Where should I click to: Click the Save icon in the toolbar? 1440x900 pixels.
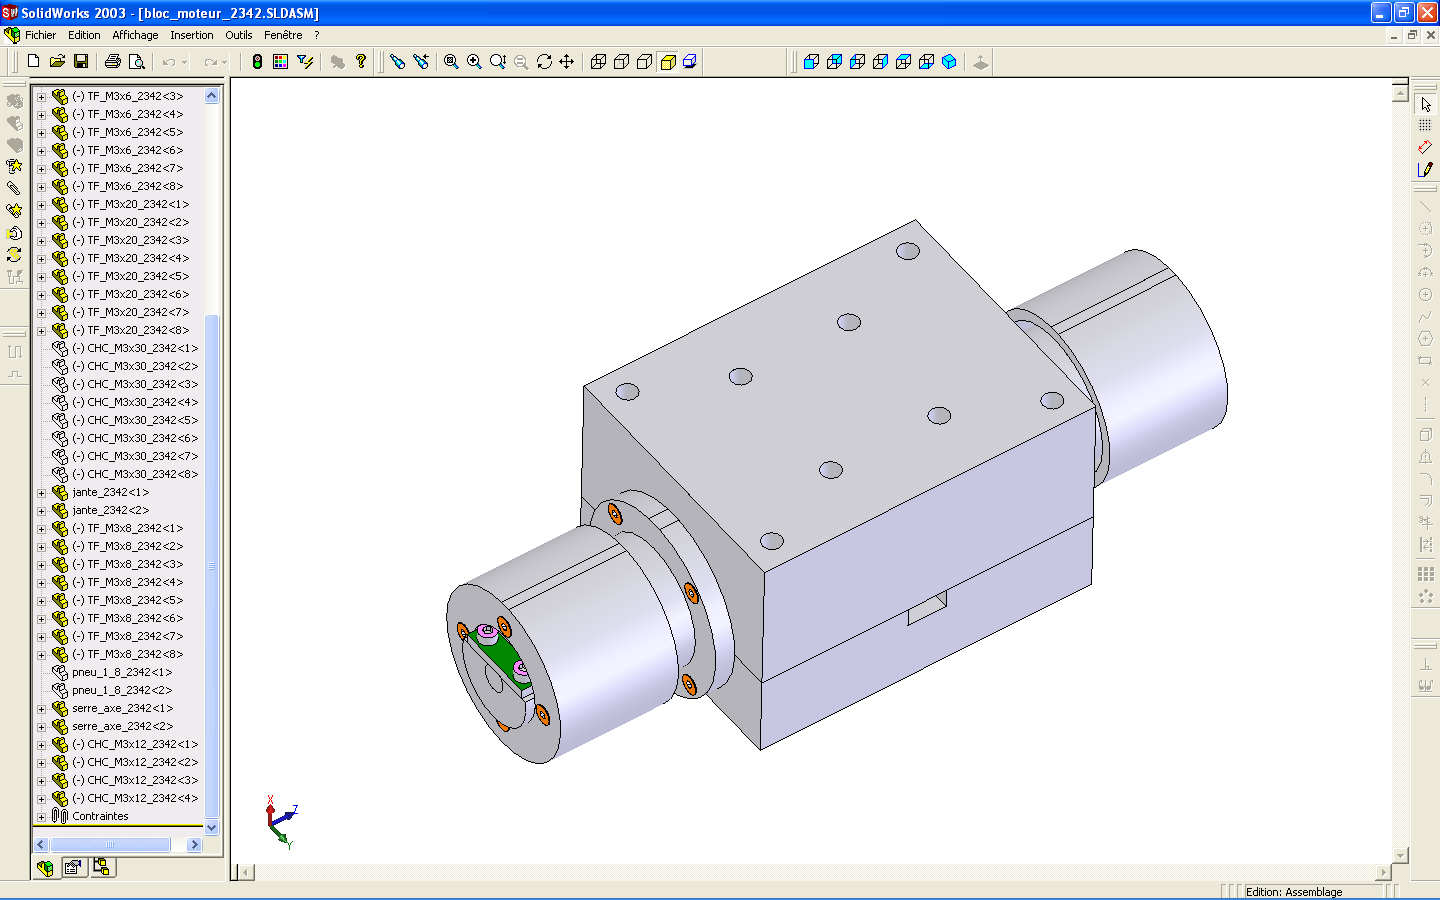(x=81, y=62)
